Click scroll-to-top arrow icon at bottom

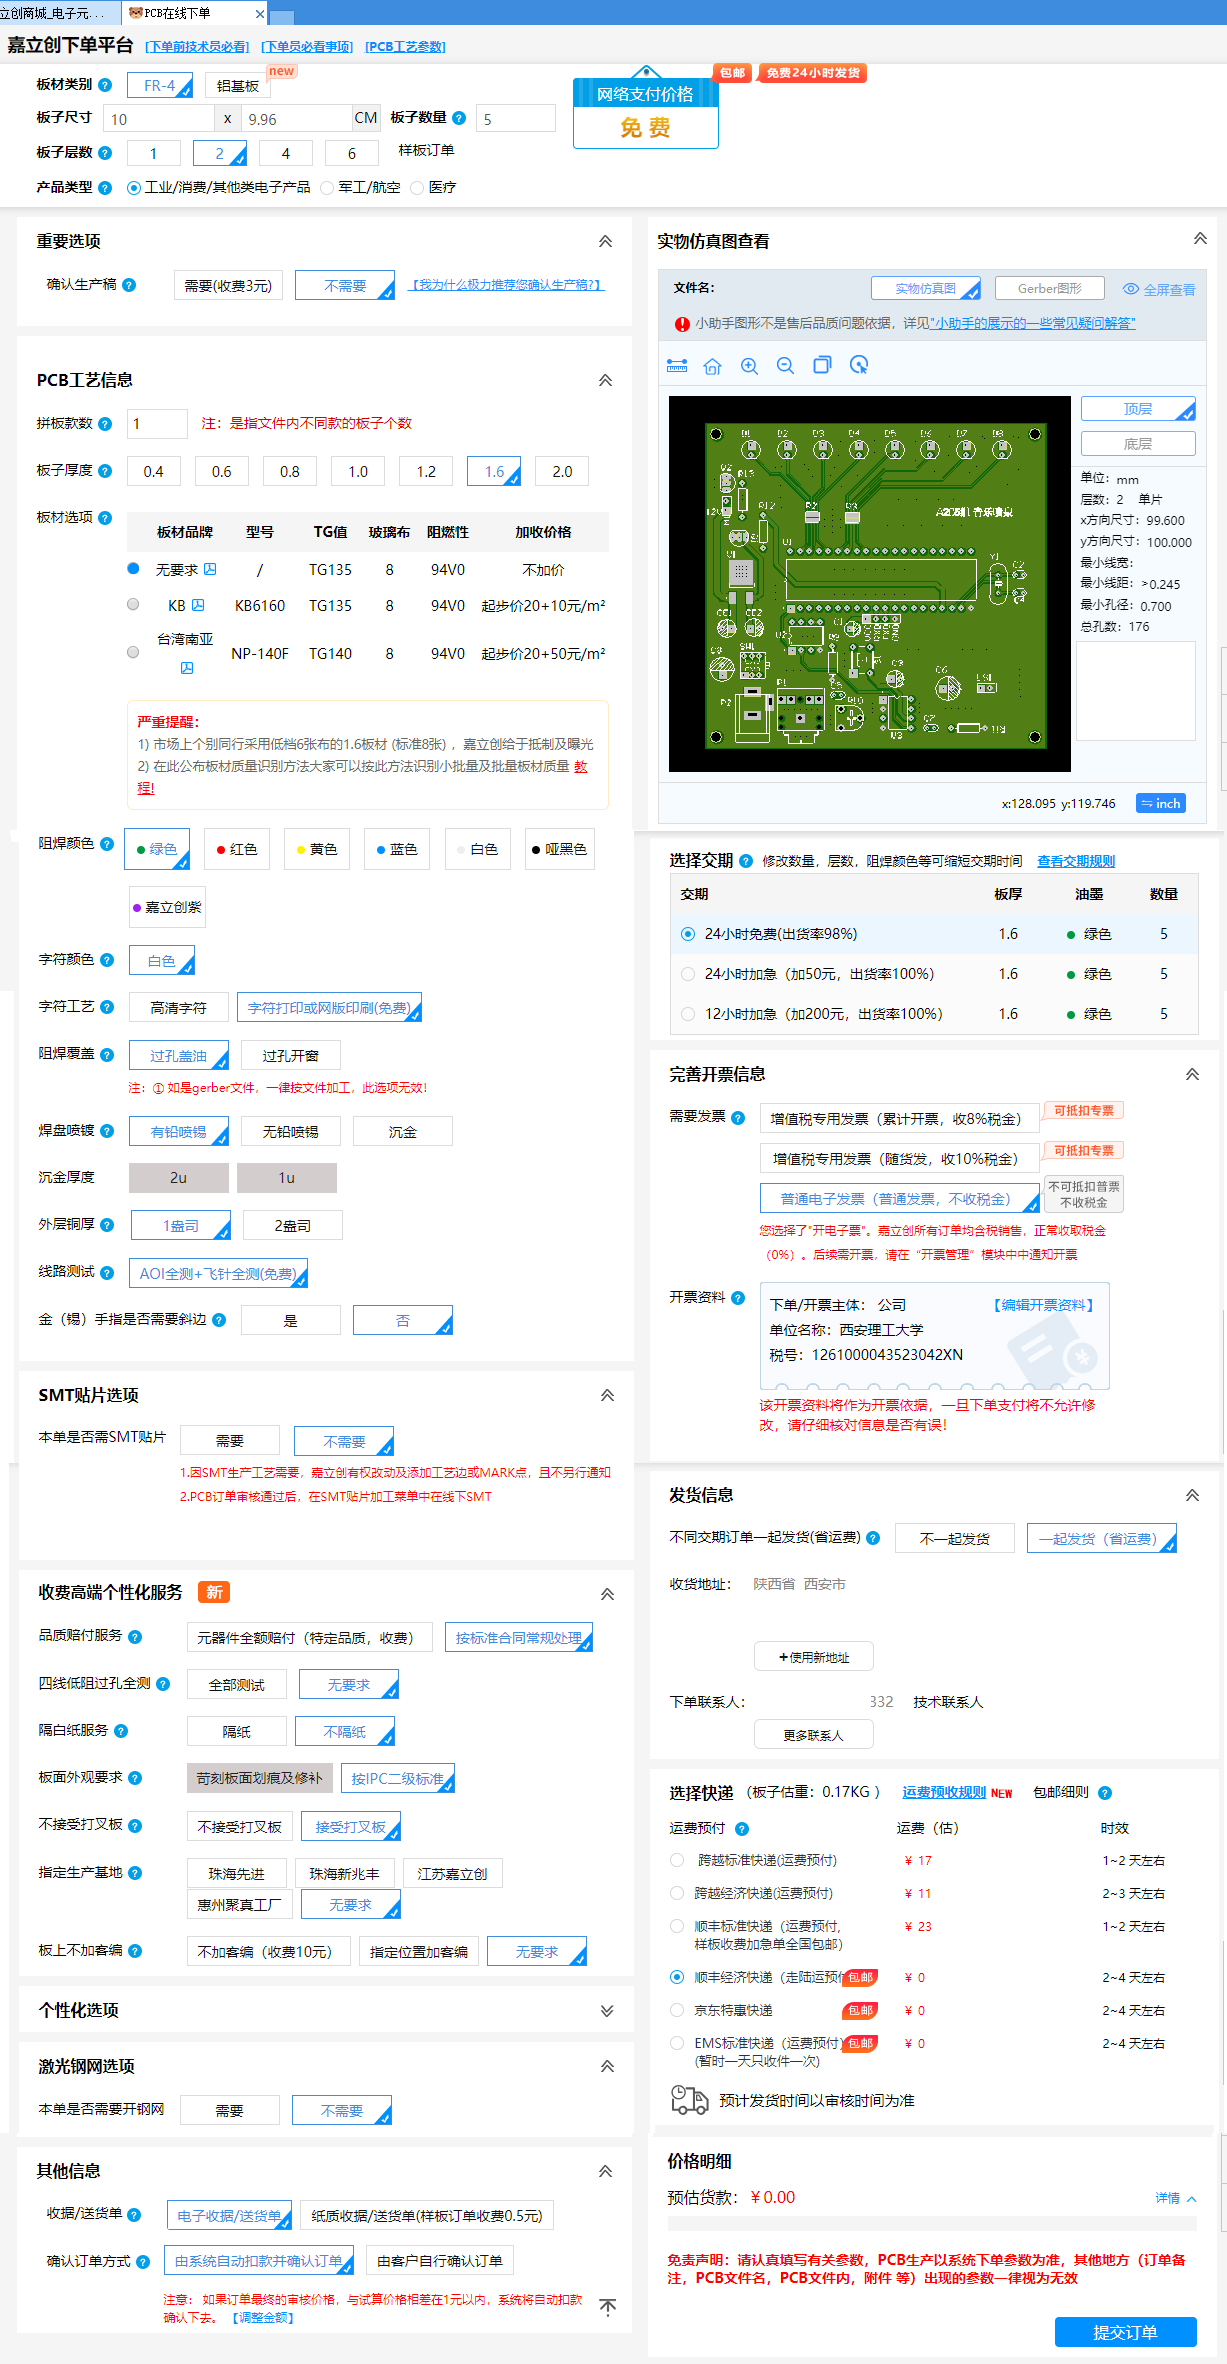[607, 2307]
